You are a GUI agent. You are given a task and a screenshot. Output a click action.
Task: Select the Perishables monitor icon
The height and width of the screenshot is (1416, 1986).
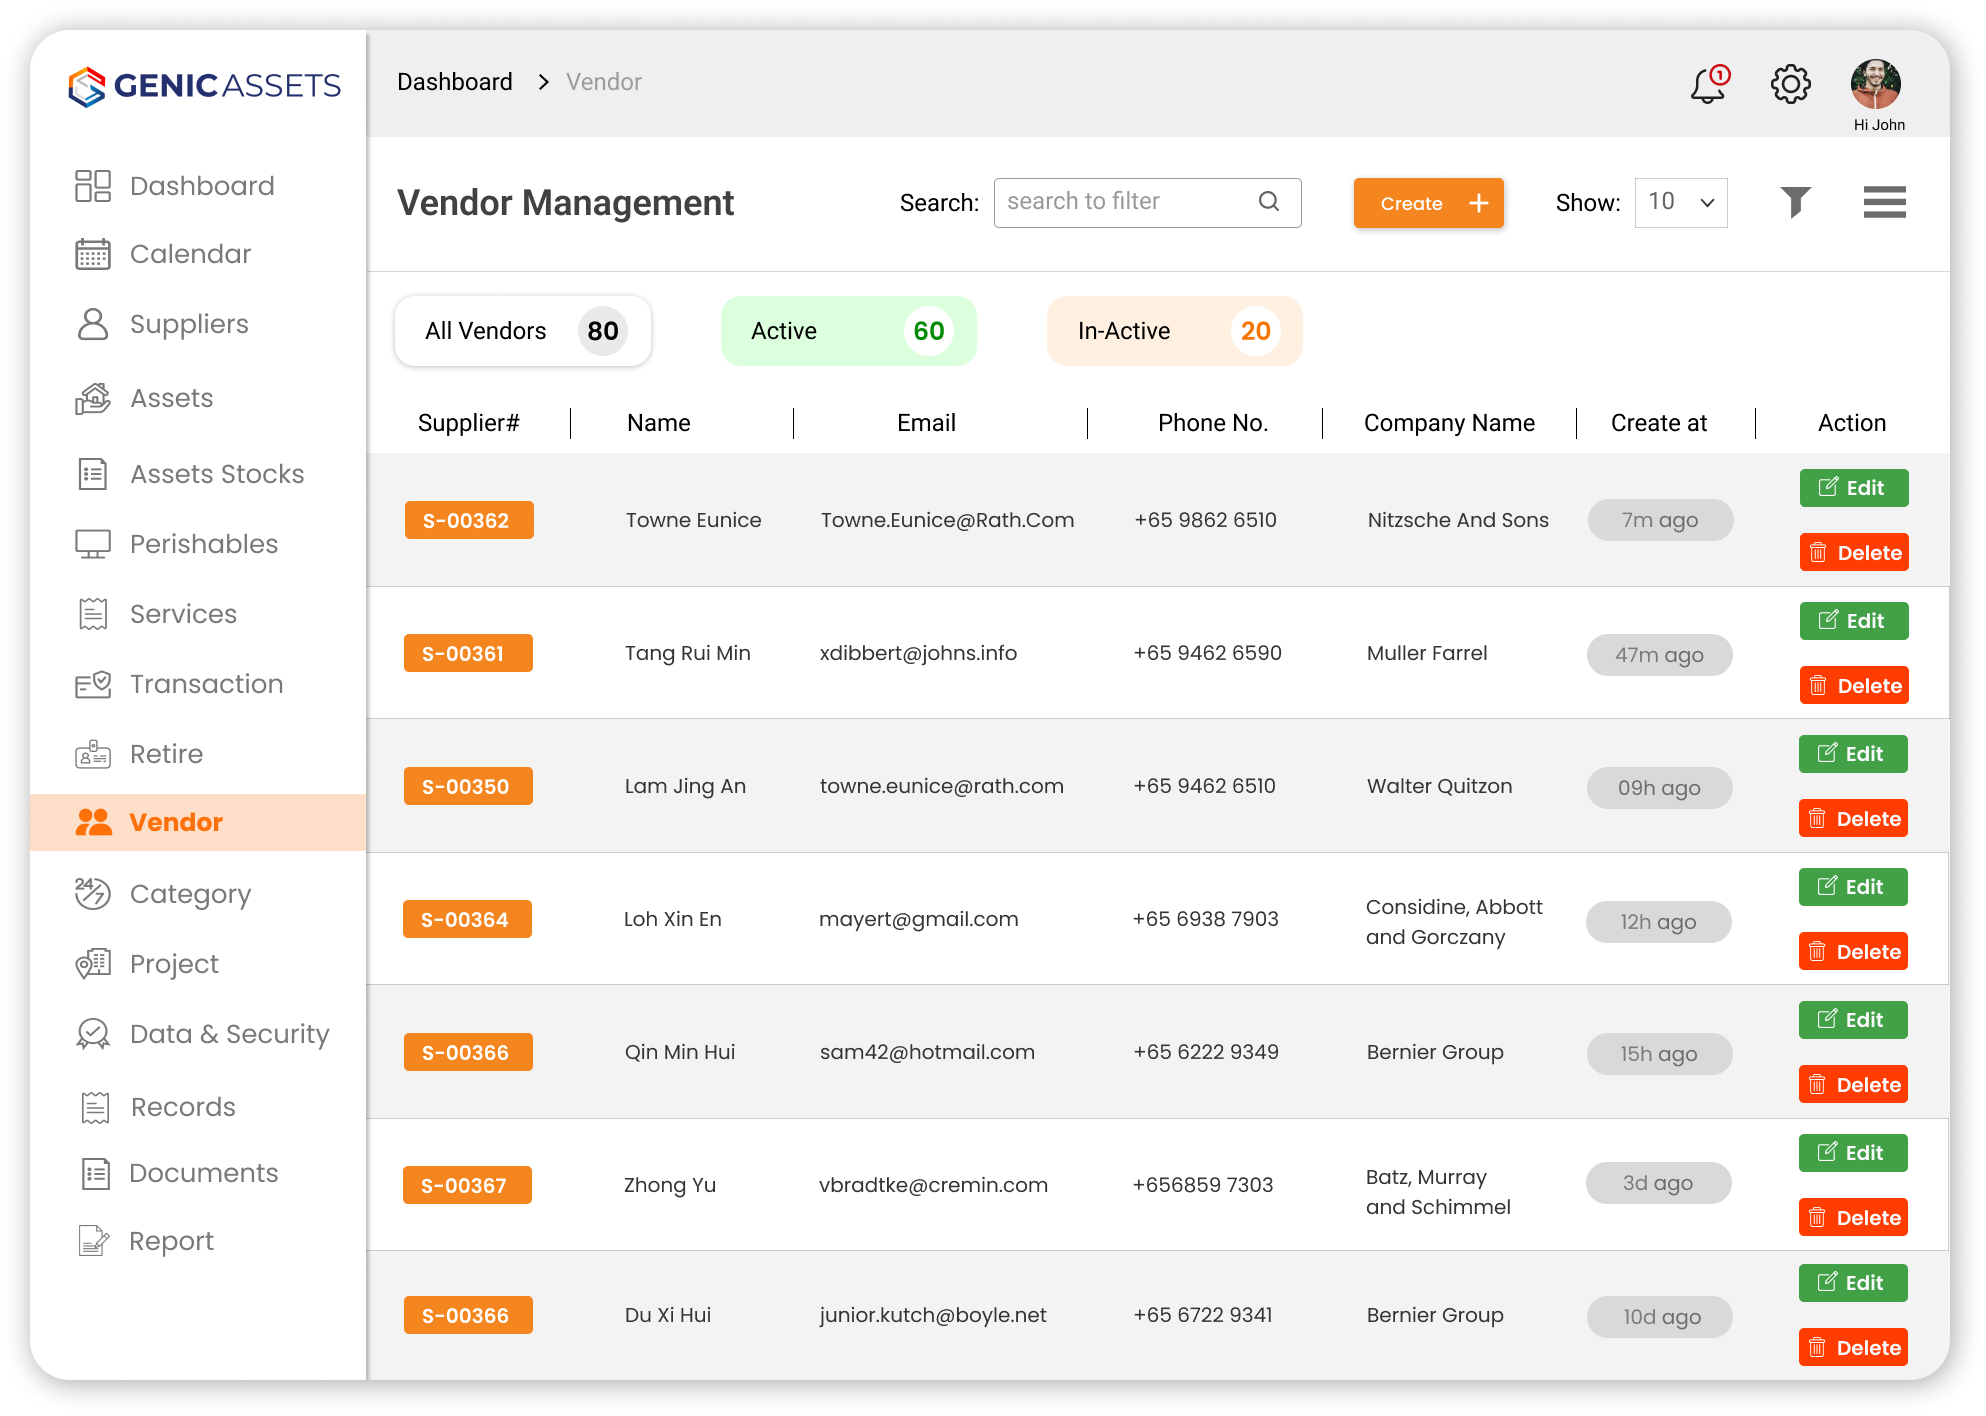(x=92, y=543)
